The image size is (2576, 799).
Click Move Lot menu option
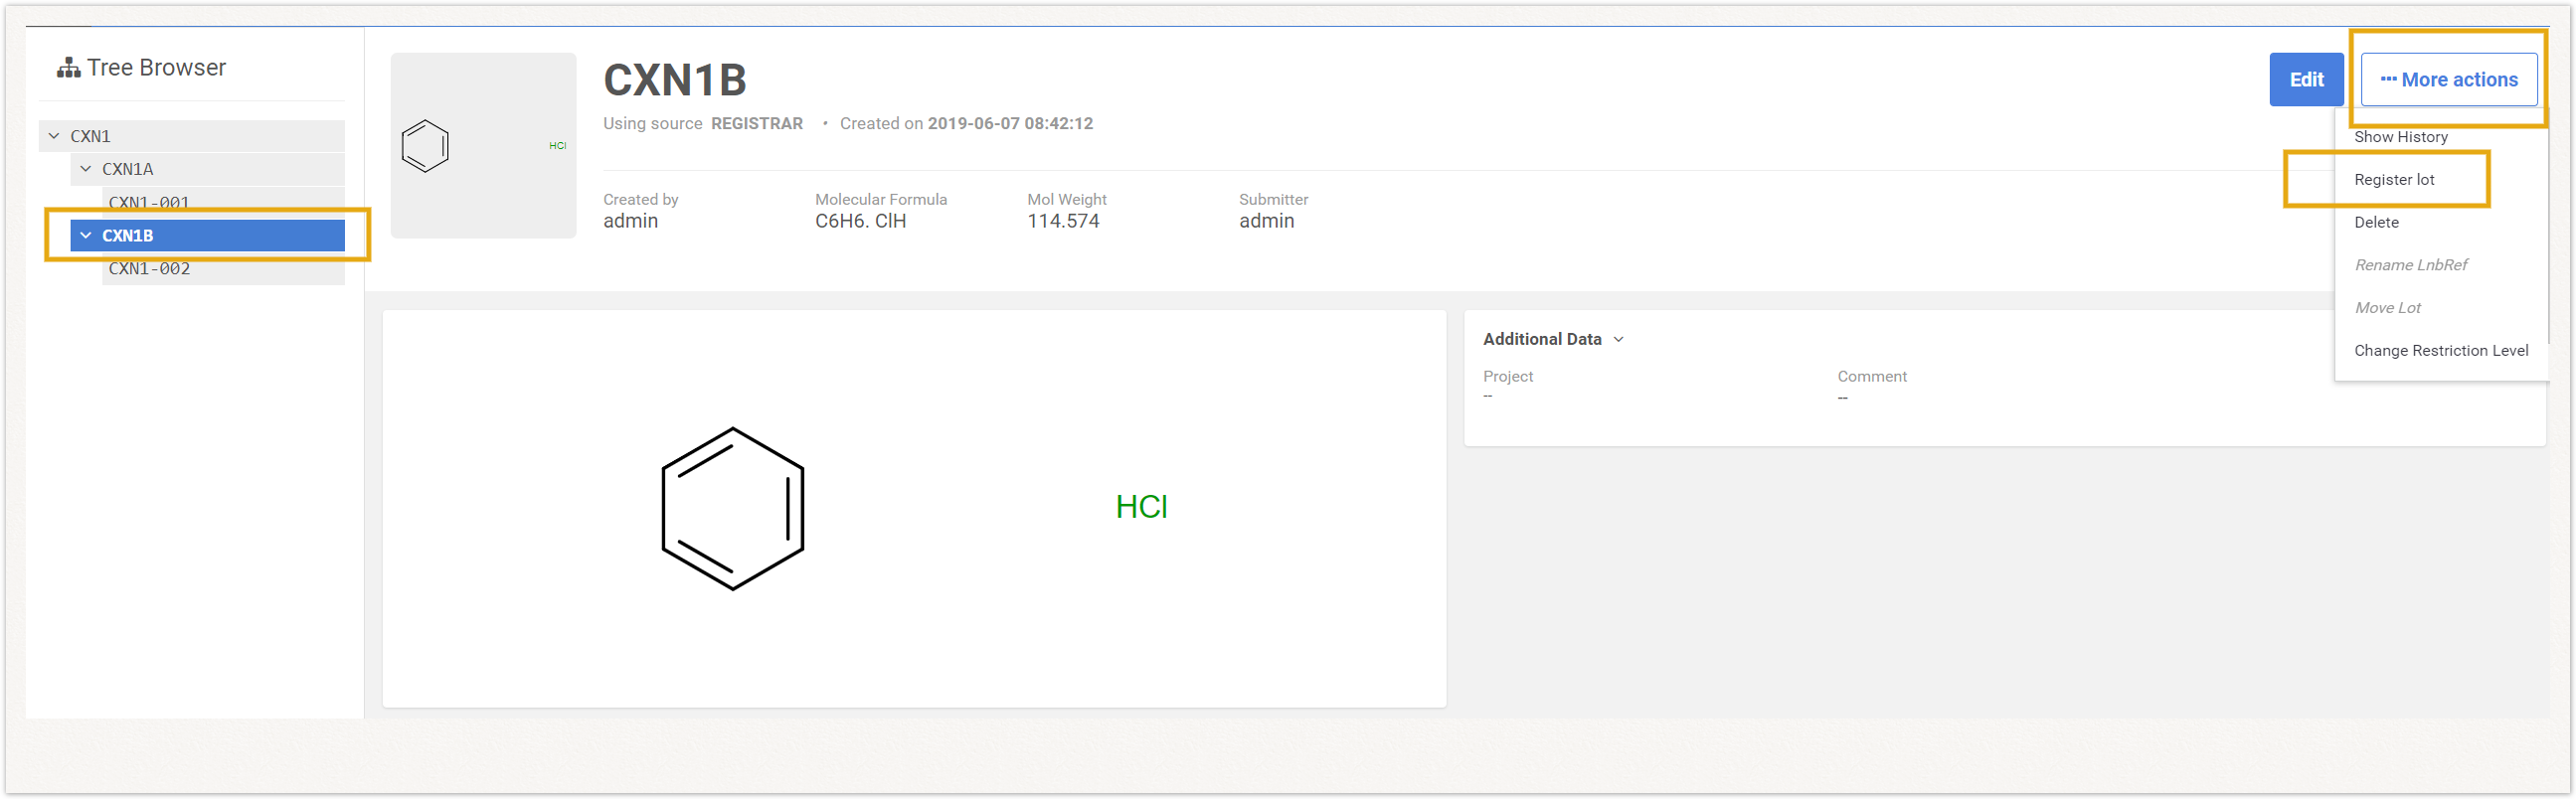(2387, 308)
